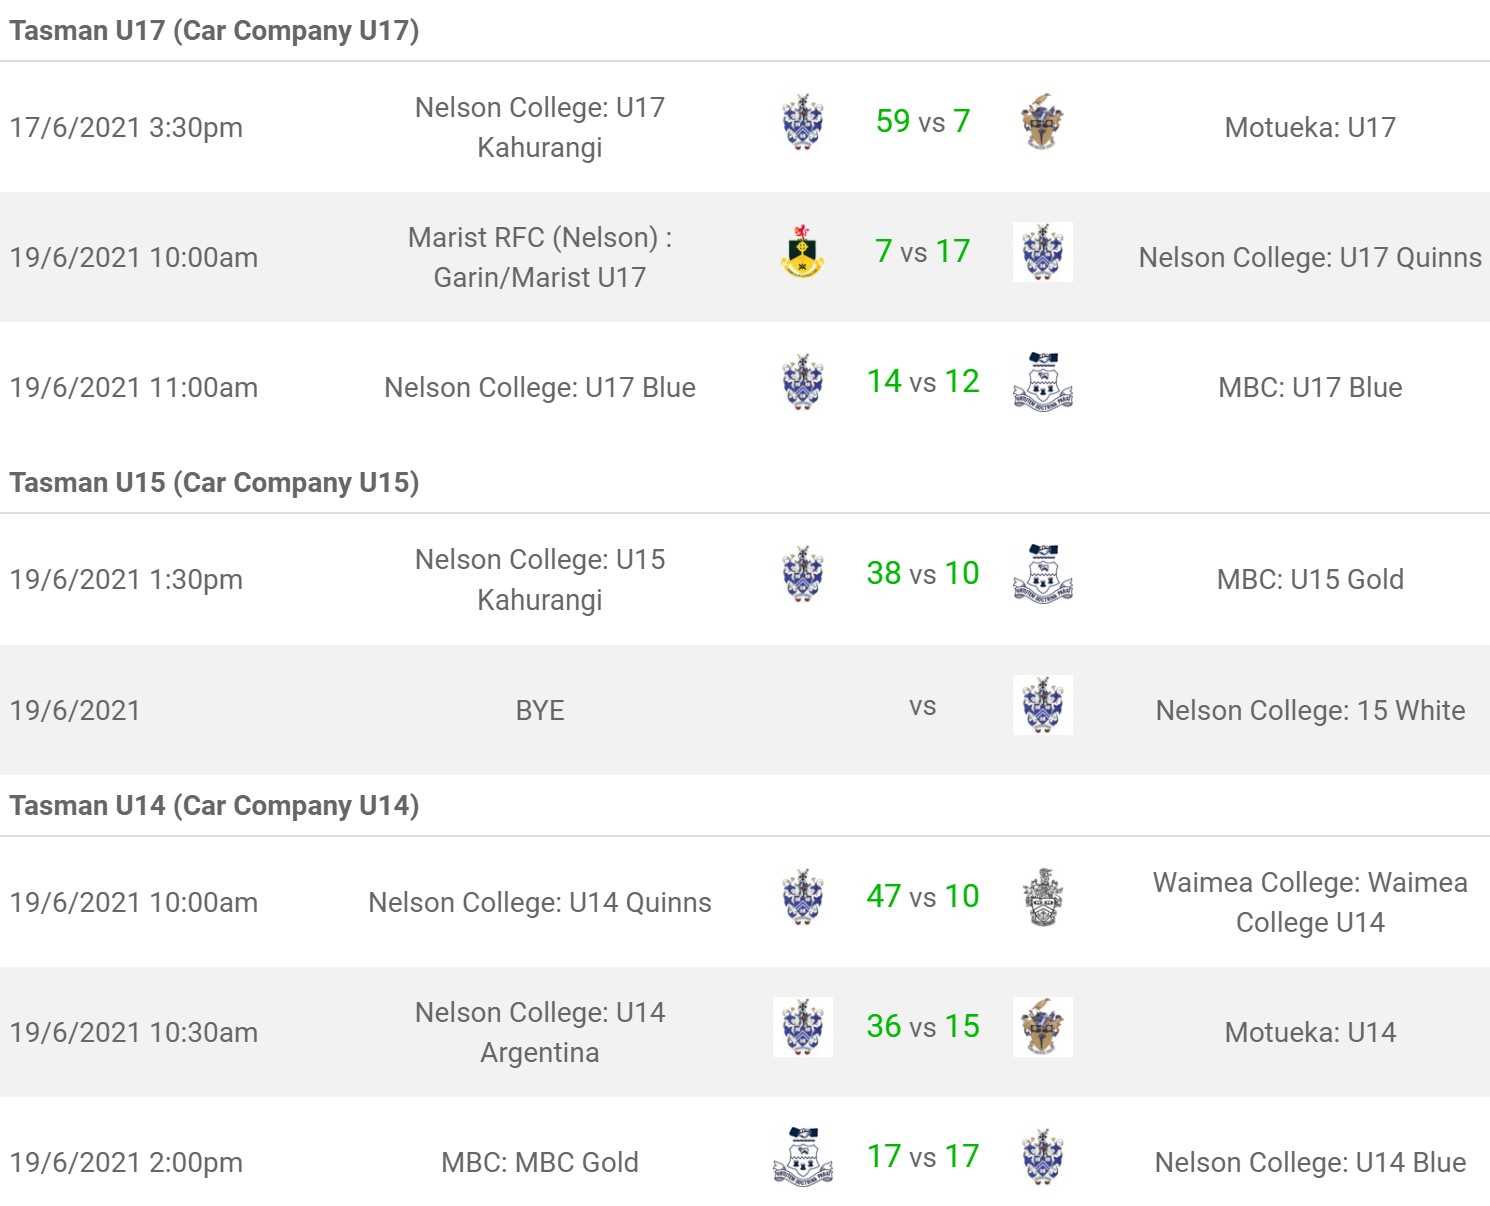Click Nelson College crest beside U17 Kahurangi

point(802,122)
